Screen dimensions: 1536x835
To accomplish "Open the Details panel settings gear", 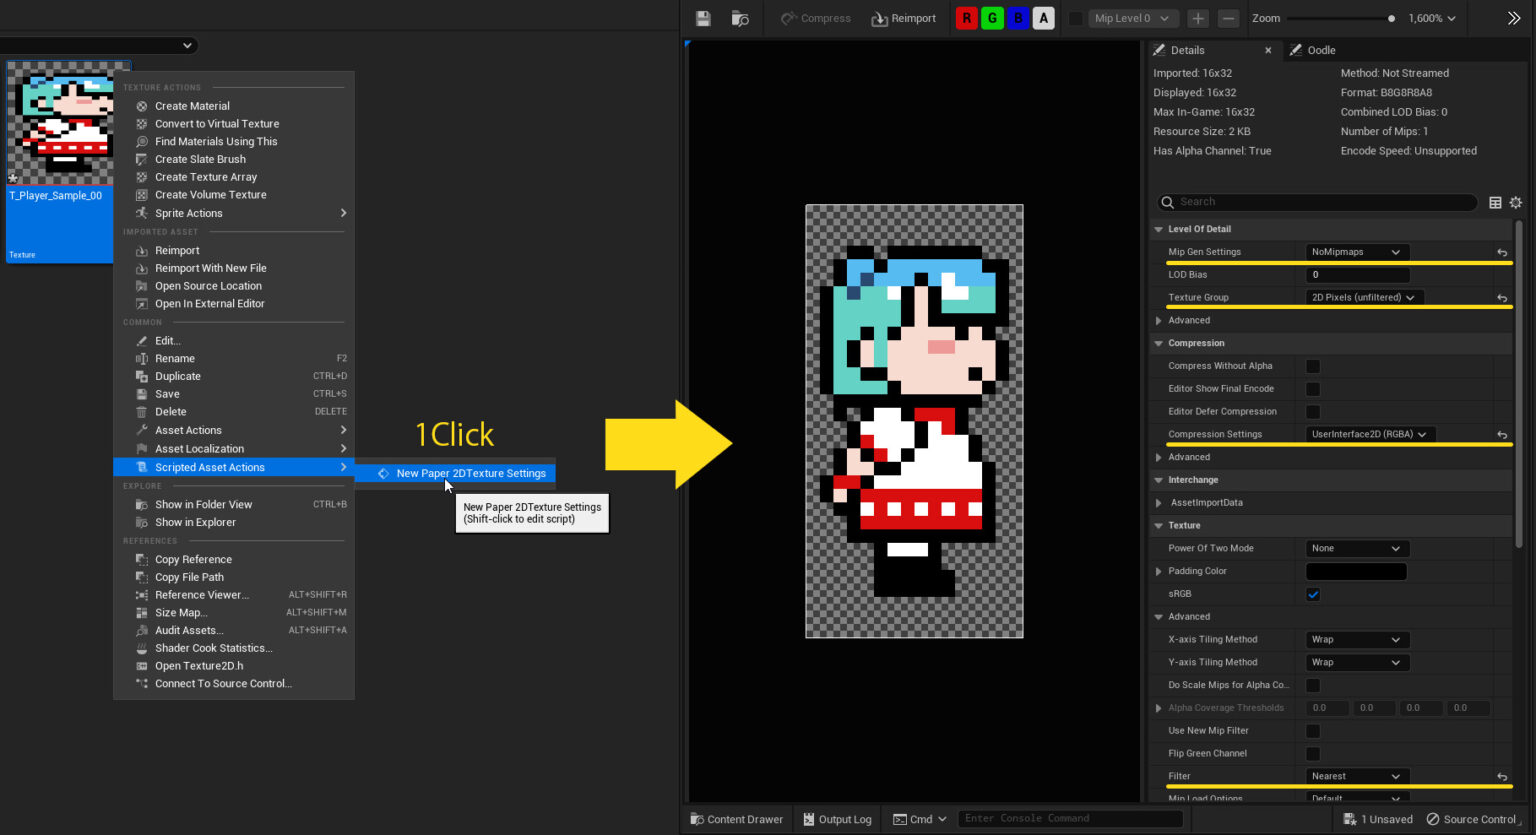I will coord(1516,202).
